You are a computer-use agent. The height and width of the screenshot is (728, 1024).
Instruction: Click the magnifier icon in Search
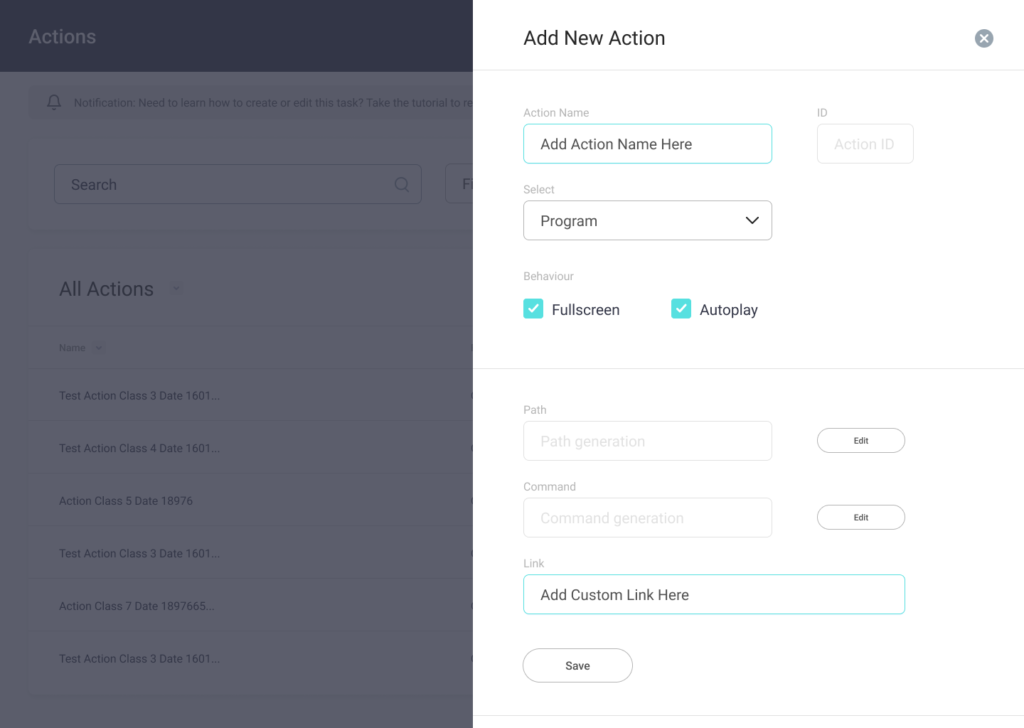402,185
